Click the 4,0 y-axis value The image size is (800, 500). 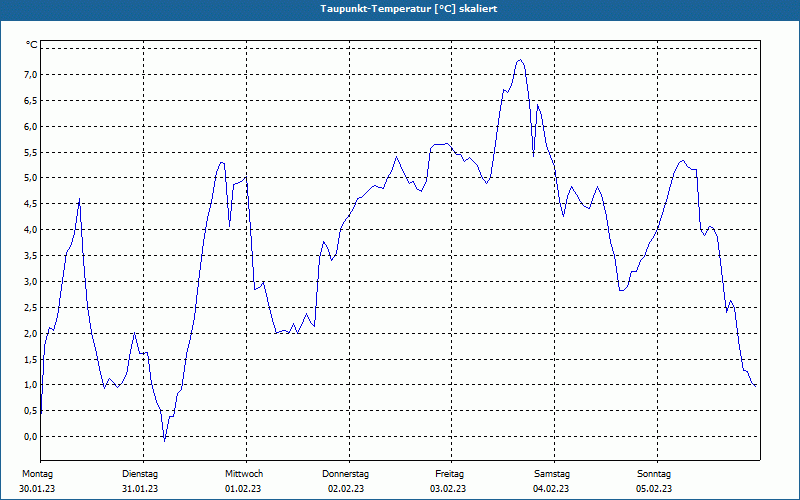[x=30, y=230]
